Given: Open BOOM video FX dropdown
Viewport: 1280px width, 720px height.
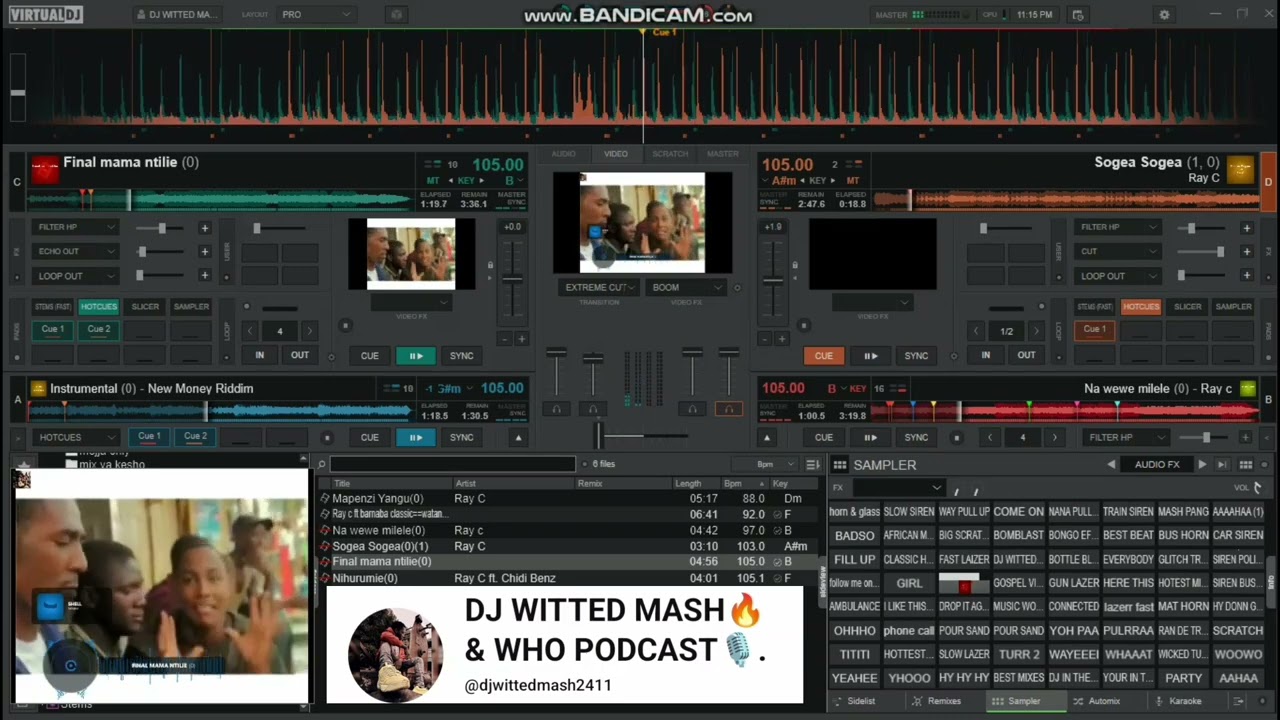Looking at the screenshot, I should [x=686, y=287].
